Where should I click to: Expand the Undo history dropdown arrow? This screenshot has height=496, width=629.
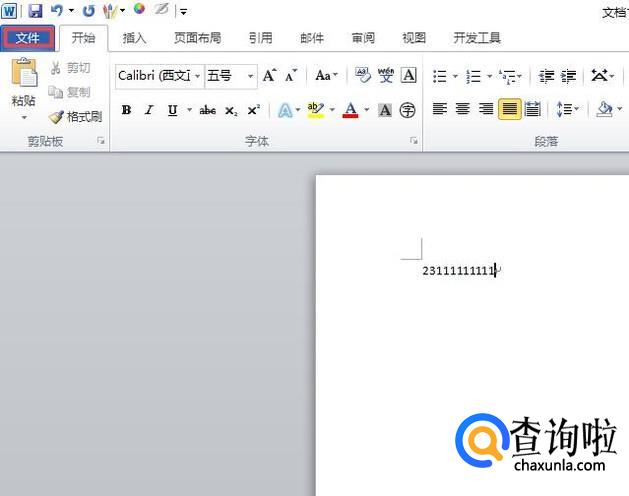(71, 10)
